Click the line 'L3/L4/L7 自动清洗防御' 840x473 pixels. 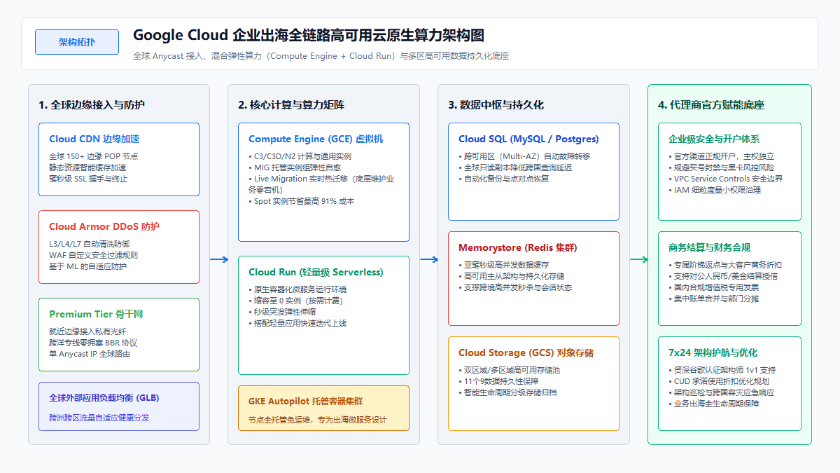[89, 244]
